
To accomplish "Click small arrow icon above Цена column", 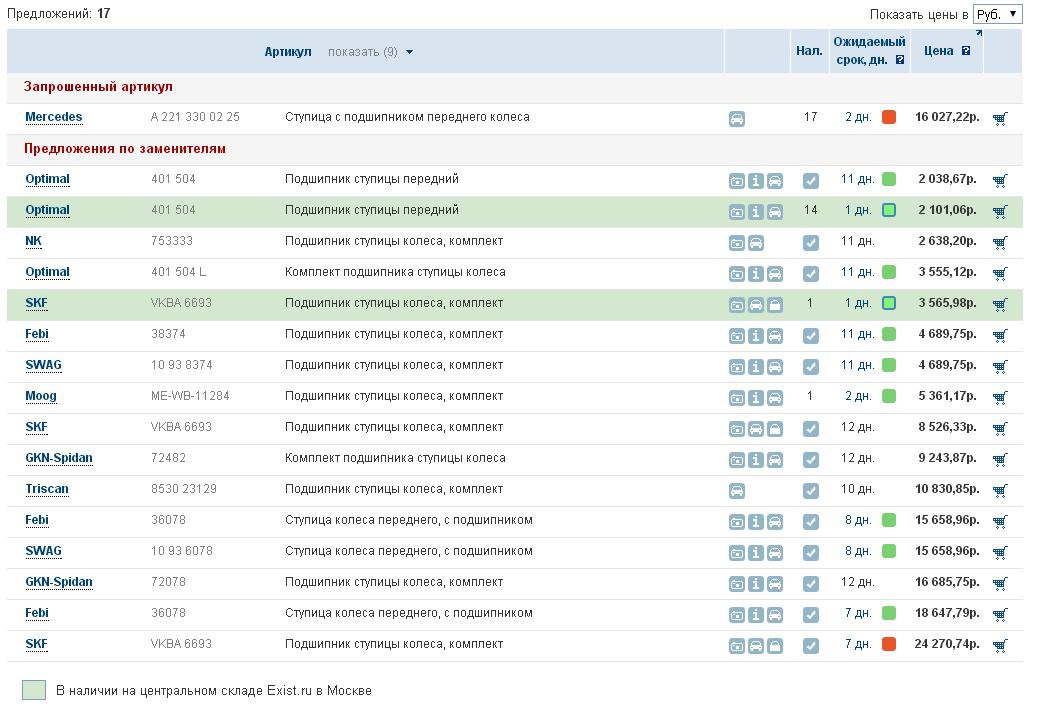I will (x=979, y=33).
